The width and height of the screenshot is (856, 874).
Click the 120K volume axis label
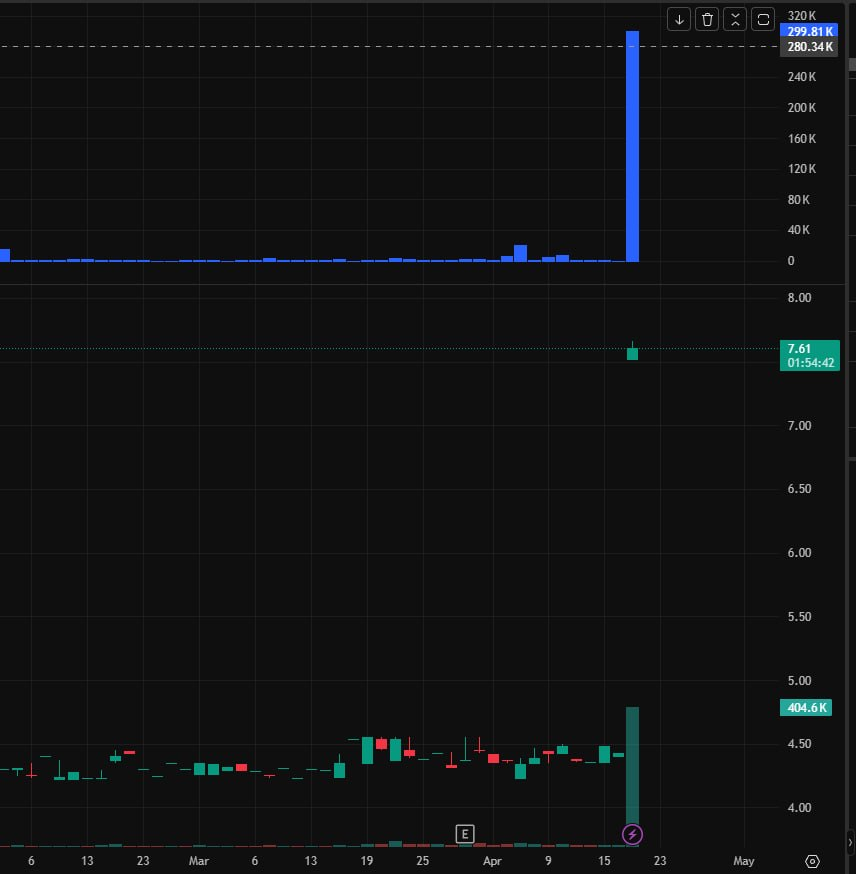pos(801,169)
